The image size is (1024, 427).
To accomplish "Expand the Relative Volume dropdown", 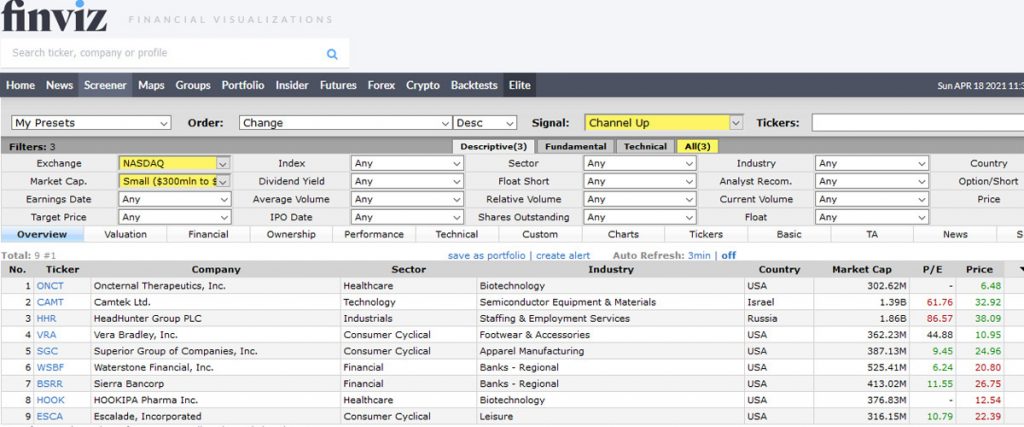I will pyautogui.click(x=639, y=199).
